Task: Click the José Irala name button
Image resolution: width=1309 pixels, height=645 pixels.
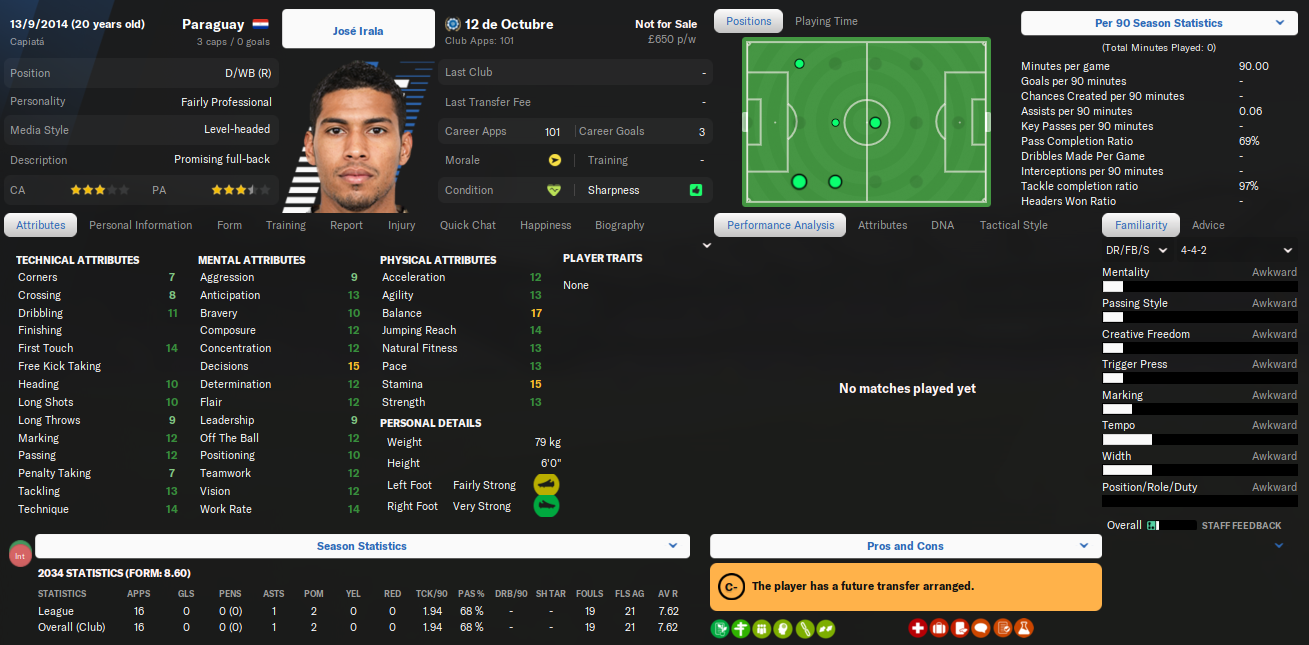Action: point(358,30)
